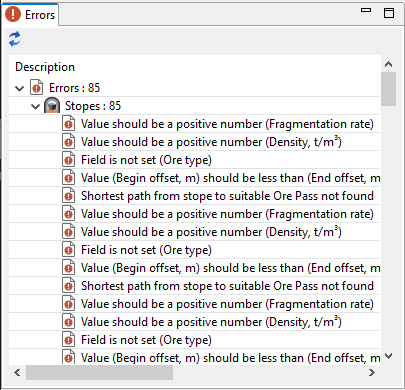
Task: Click the horizontal scrollbar left arrow
Action: point(17,372)
